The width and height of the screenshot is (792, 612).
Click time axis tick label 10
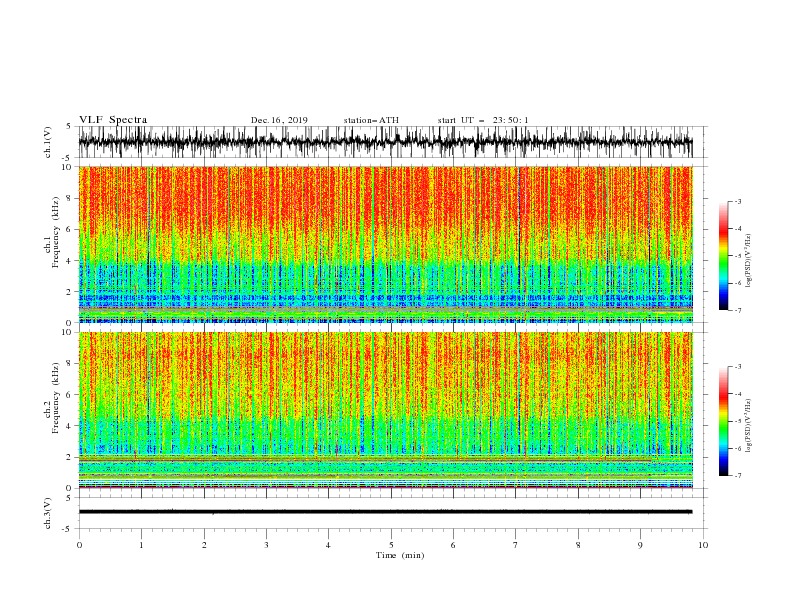click(703, 545)
